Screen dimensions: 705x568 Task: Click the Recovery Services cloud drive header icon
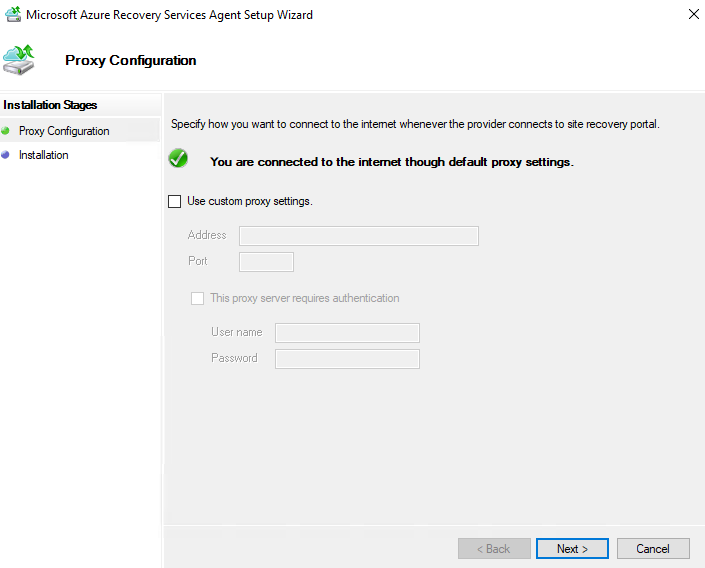click(x=18, y=60)
